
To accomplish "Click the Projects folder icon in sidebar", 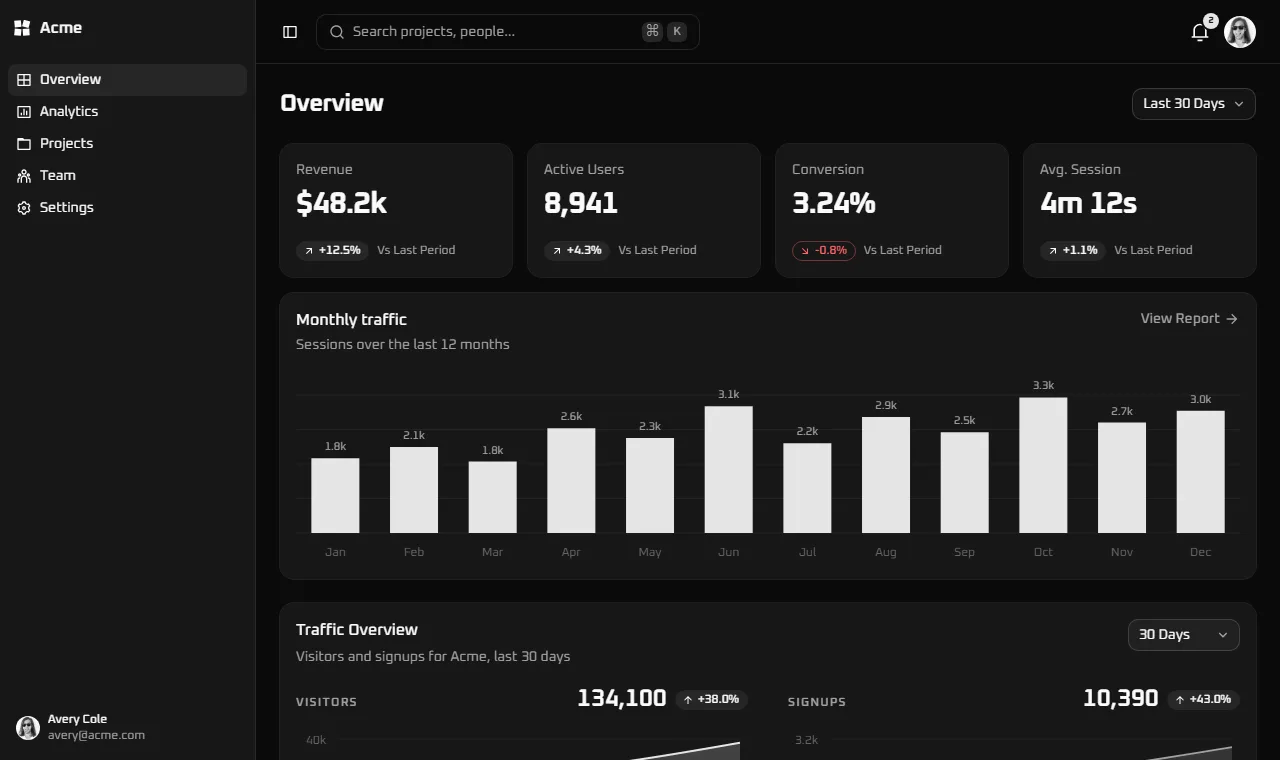I will tap(24, 144).
